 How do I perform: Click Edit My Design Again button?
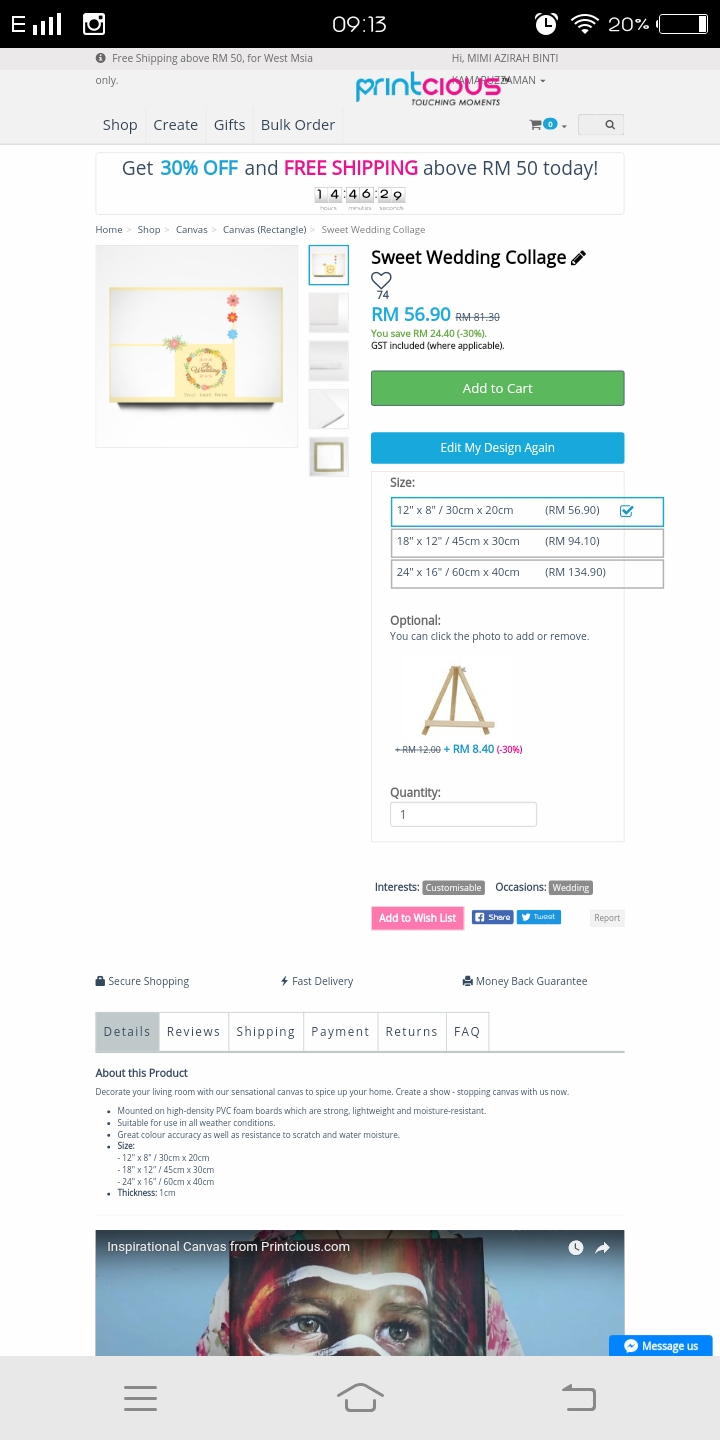(497, 448)
